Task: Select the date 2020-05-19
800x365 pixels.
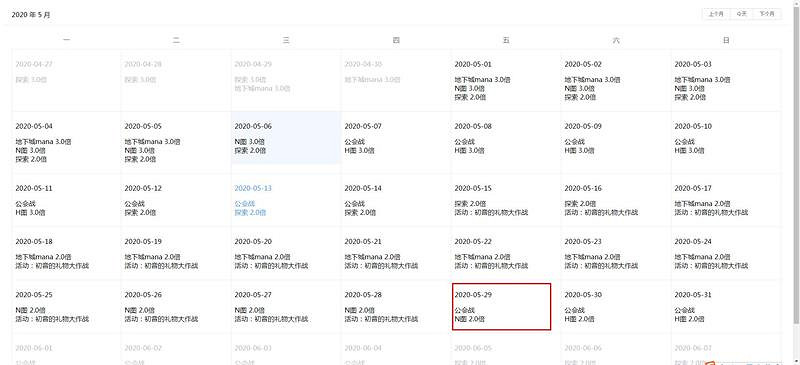Action: tap(143, 241)
